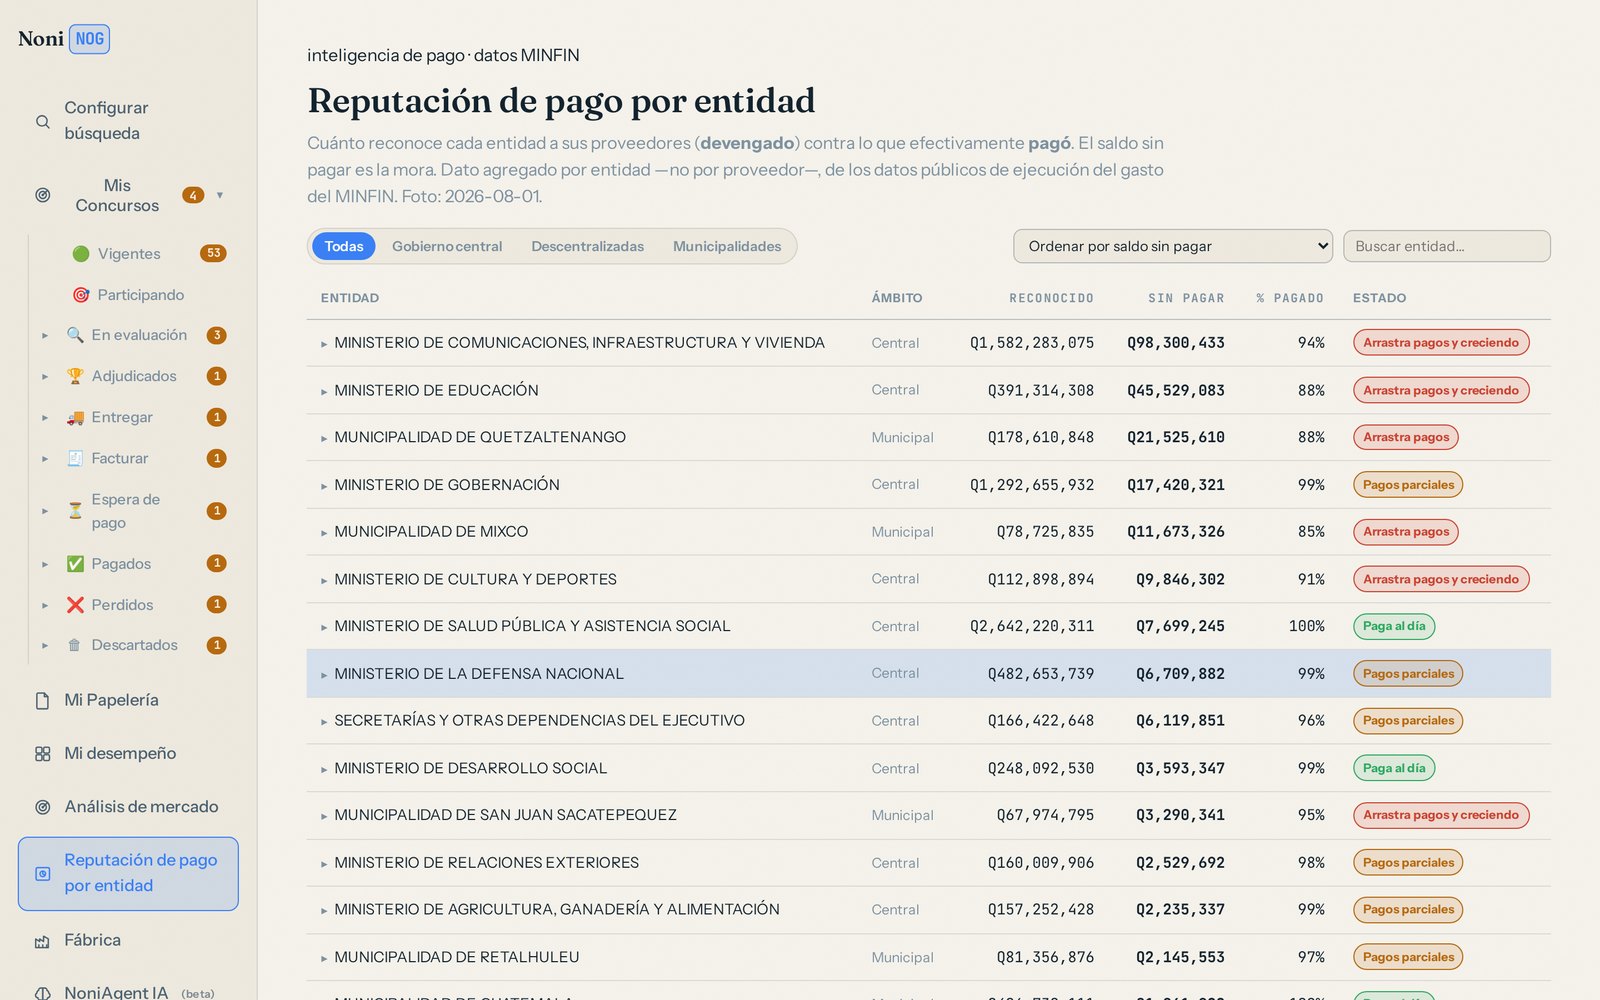The image size is (1600, 1000).
Task: Expand the En evaluación tree arrow
Action: click(45, 336)
